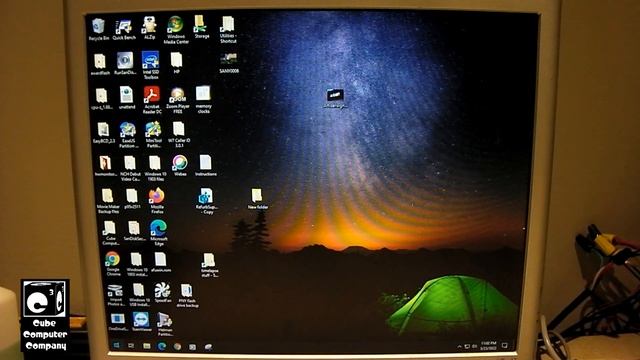
Task: Open Intel SSD Toolbox
Action: [x=151, y=65]
